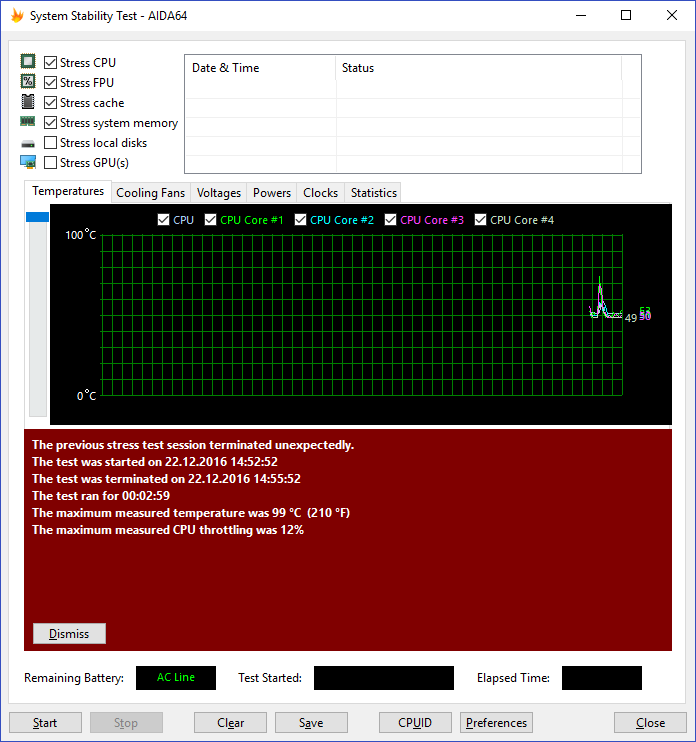Click the blue graph scale slider handle
This screenshot has width=696, height=742.
37,217
